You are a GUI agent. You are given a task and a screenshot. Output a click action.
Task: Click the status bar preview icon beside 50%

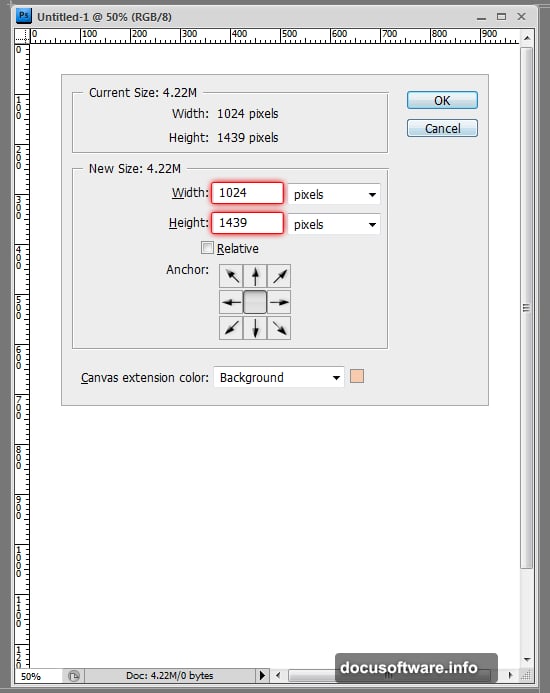point(73,676)
